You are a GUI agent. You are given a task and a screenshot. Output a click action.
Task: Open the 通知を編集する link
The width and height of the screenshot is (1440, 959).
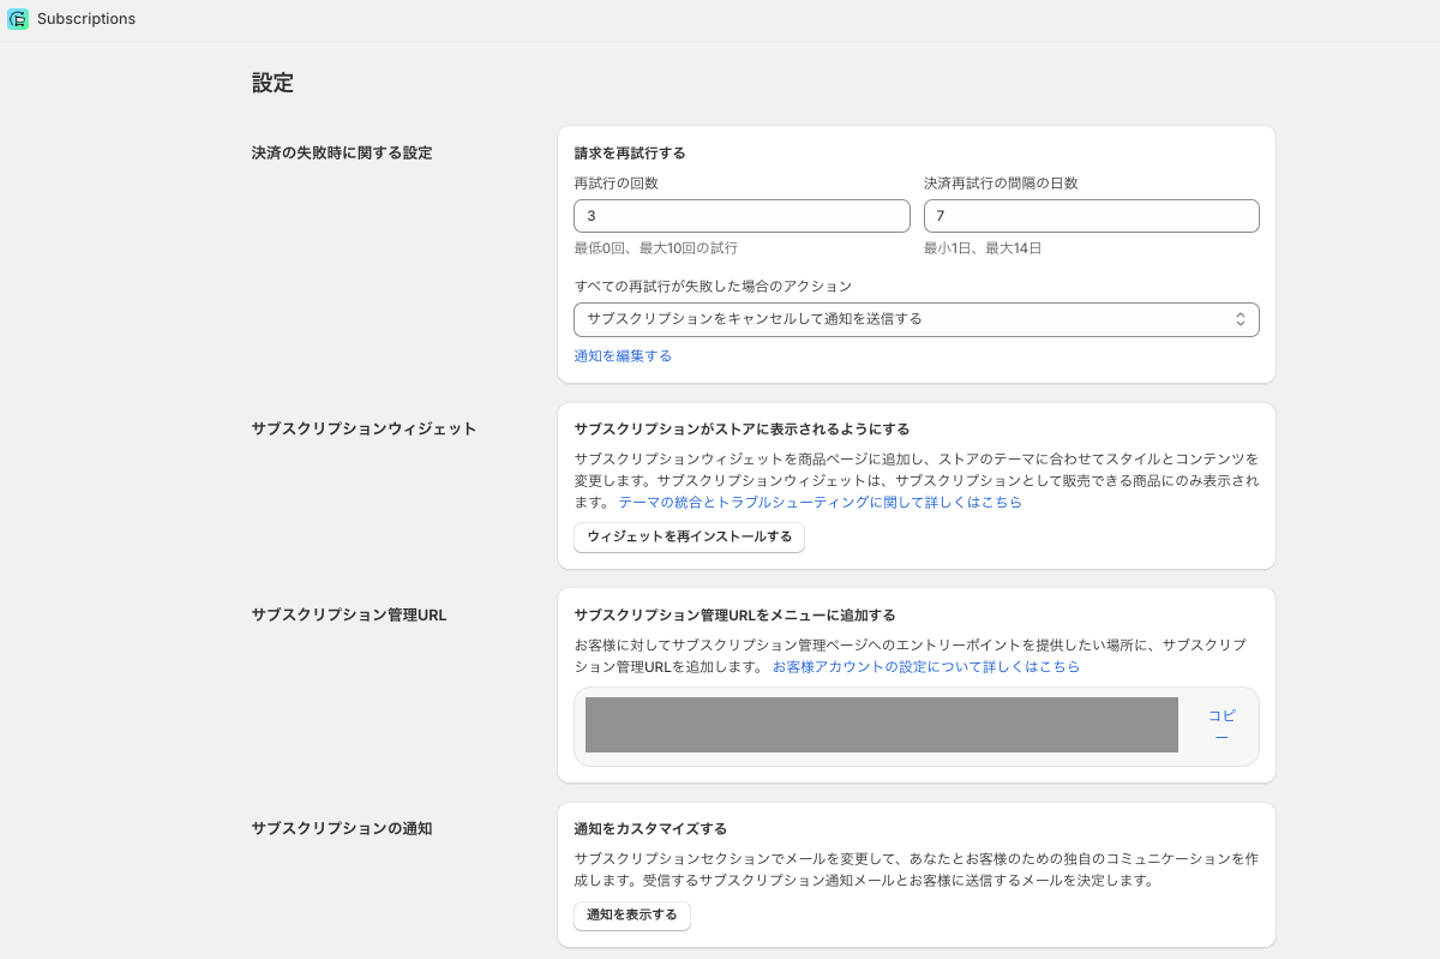click(x=622, y=356)
